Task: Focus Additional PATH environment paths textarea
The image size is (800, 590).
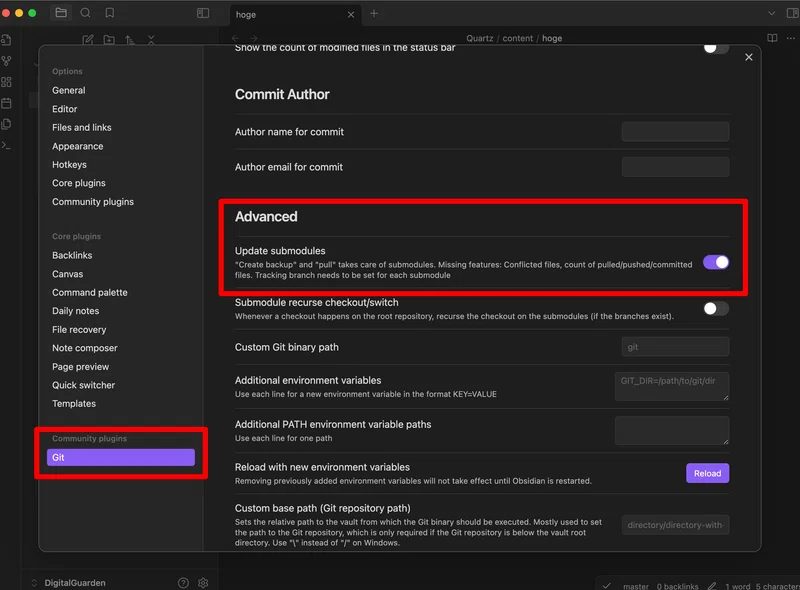Action: click(x=672, y=430)
